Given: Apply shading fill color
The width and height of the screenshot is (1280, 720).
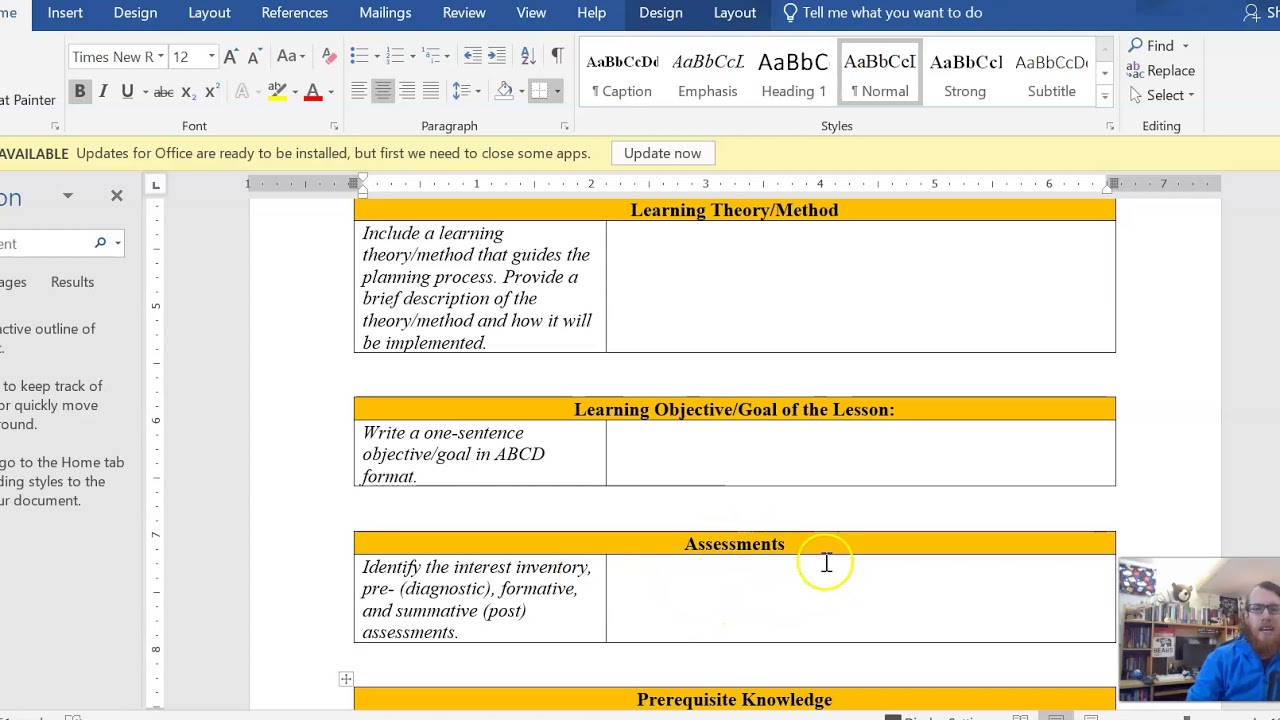Looking at the screenshot, I should pyautogui.click(x=505, y=92).
